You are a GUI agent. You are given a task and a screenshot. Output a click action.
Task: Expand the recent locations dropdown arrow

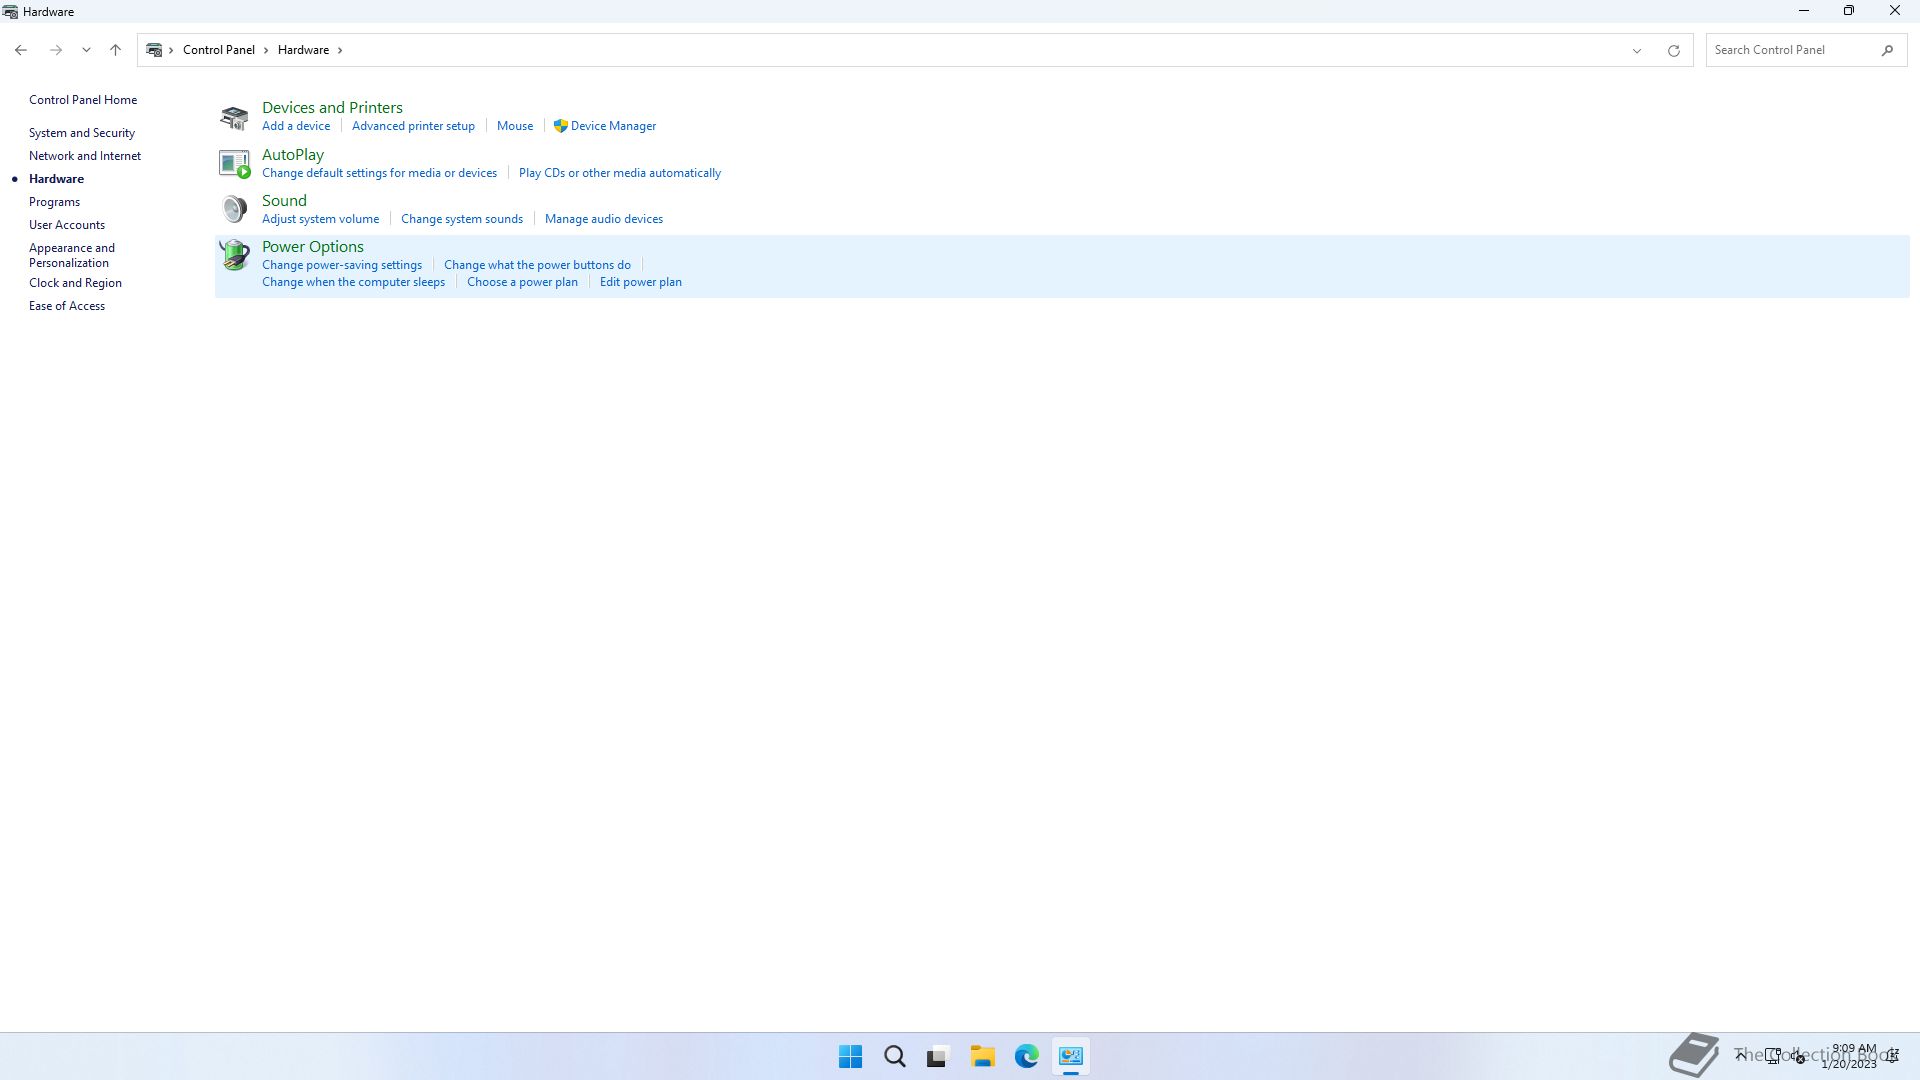pos(86,50)
